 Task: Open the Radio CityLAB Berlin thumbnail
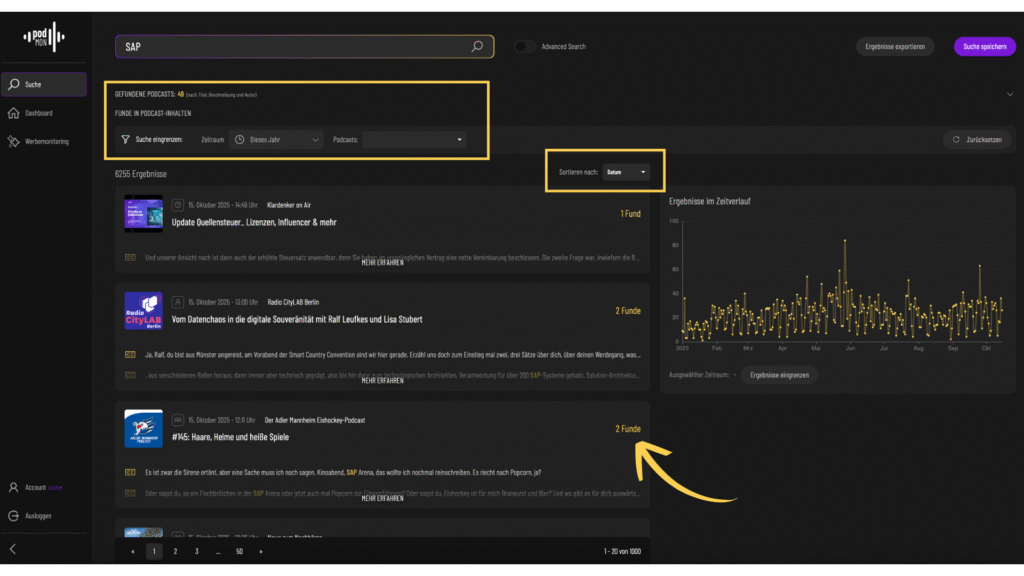coord(143,311)
